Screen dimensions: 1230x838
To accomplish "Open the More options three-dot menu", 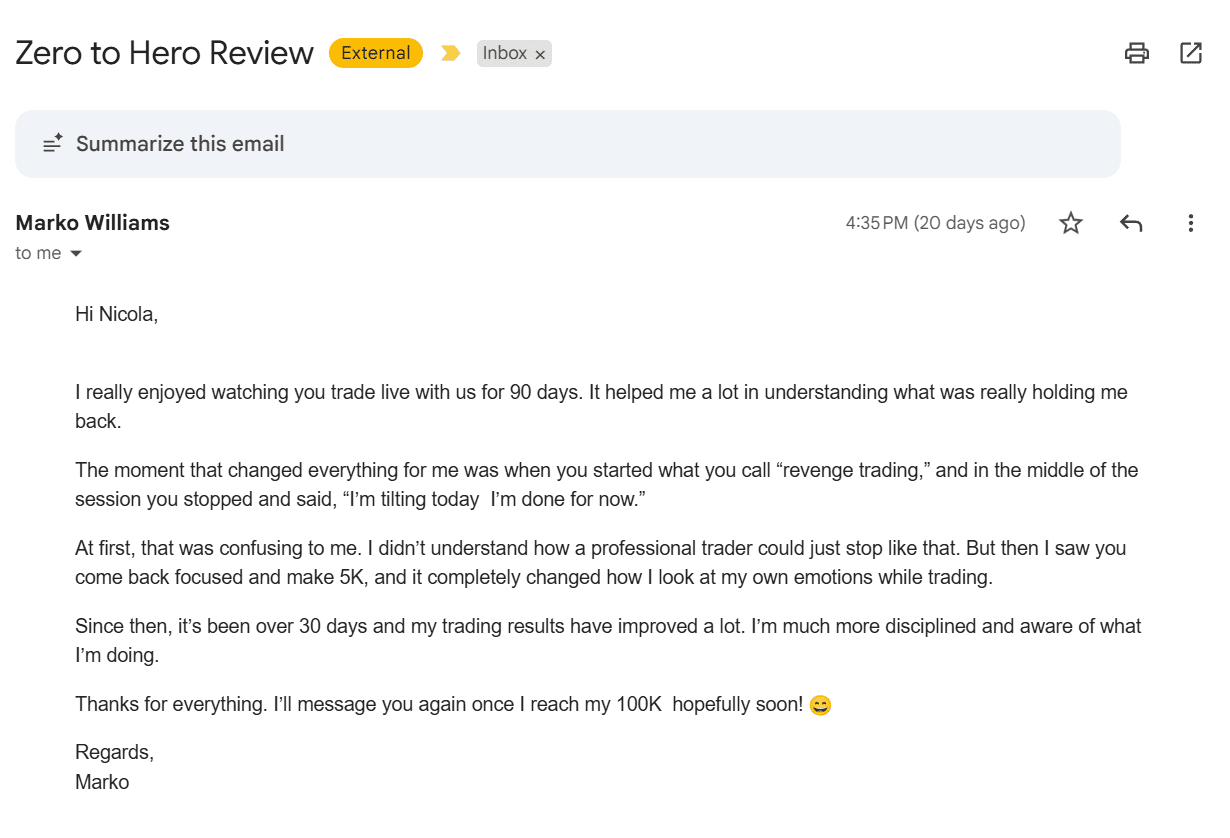I will pyautogui.click(x=1190, y=223).
